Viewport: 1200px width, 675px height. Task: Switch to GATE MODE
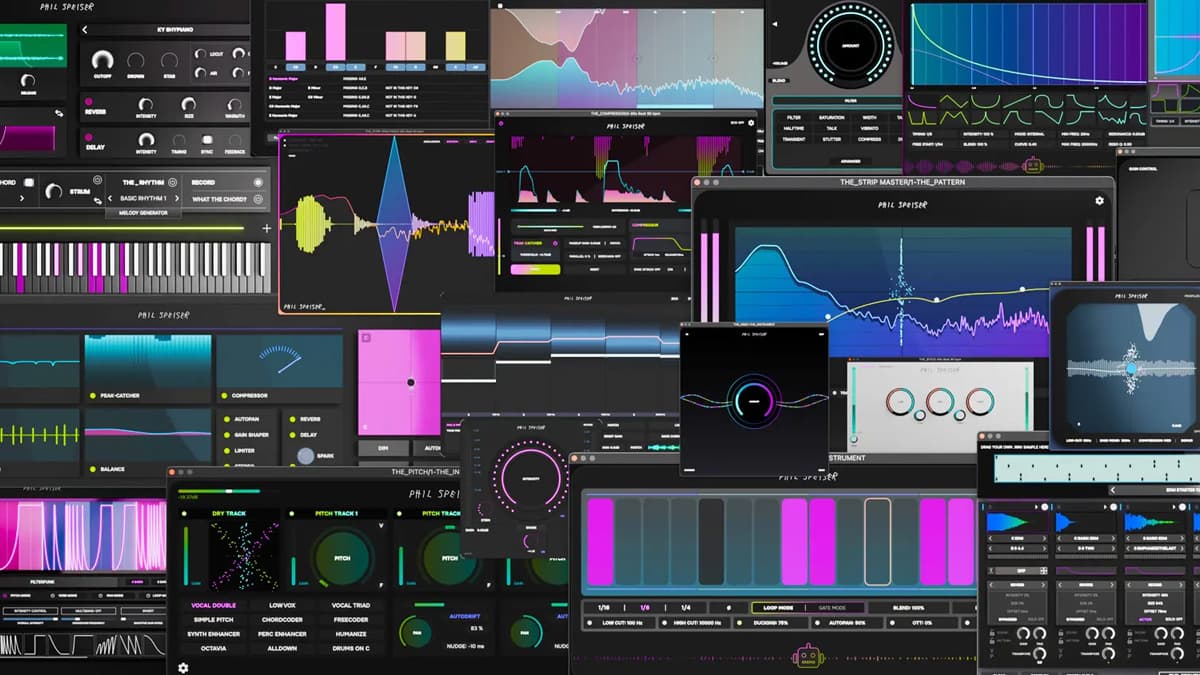point(832,607)
